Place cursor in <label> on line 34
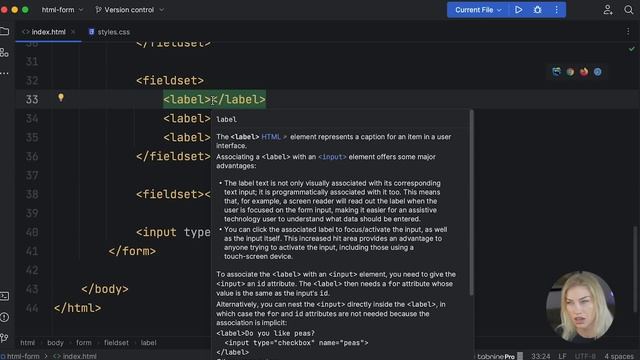640x360 pixels. point(187,118)
